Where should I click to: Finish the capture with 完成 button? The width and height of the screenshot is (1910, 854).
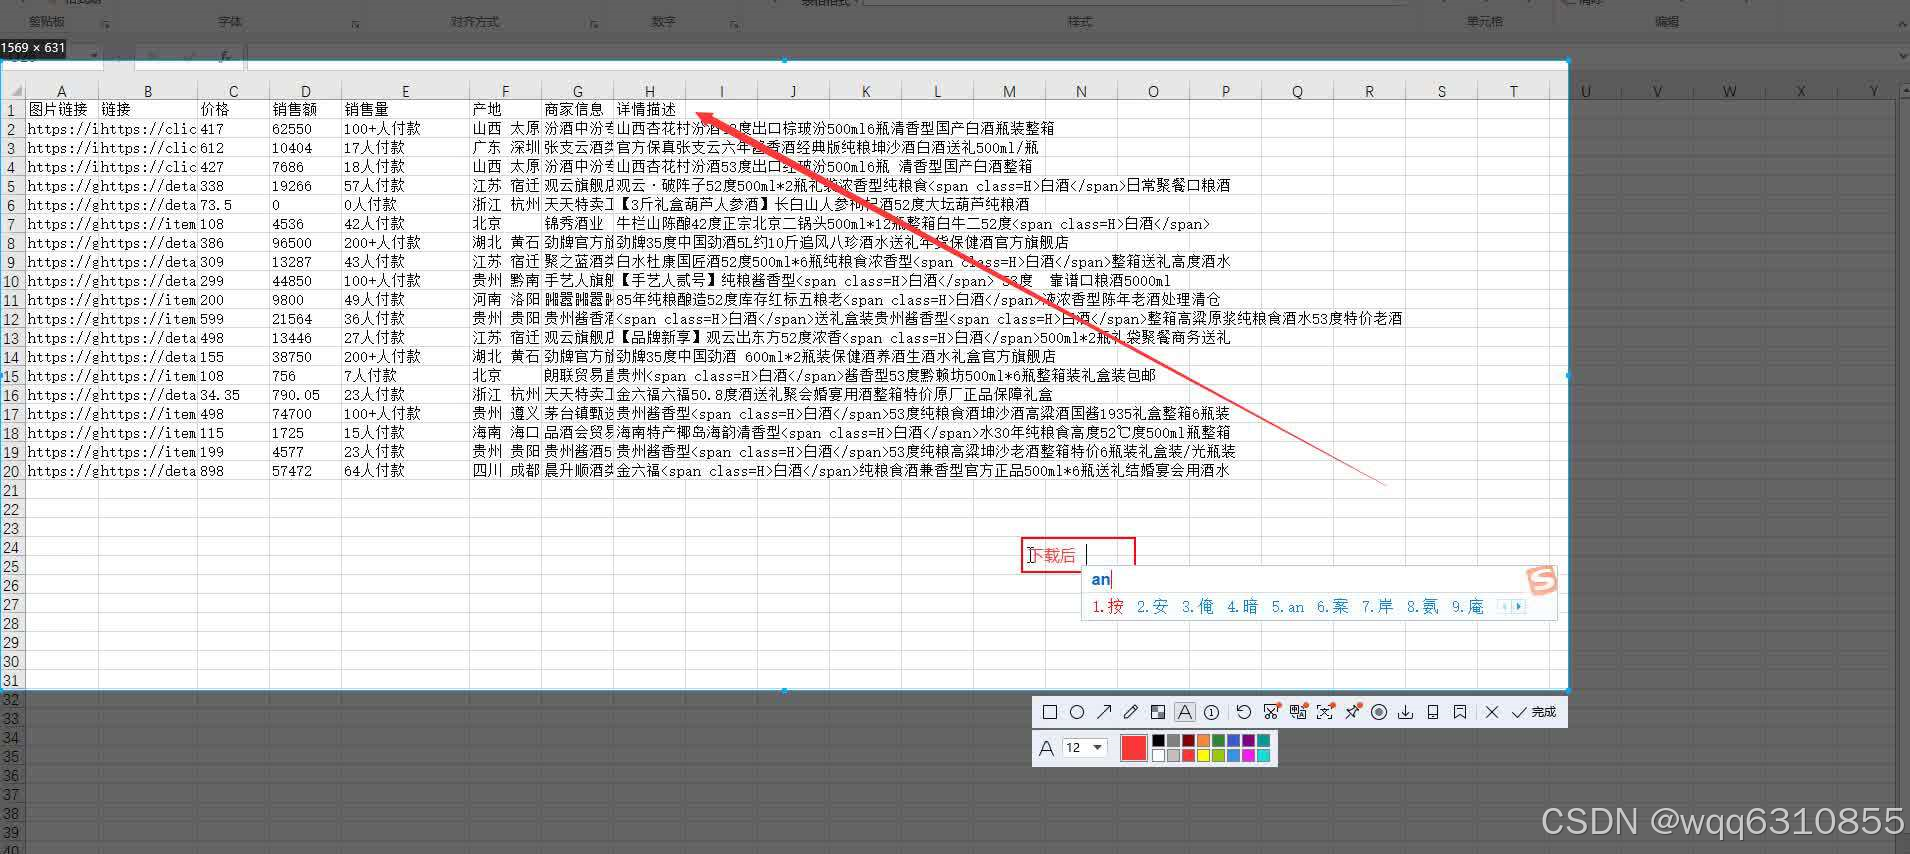[1534, 712]
